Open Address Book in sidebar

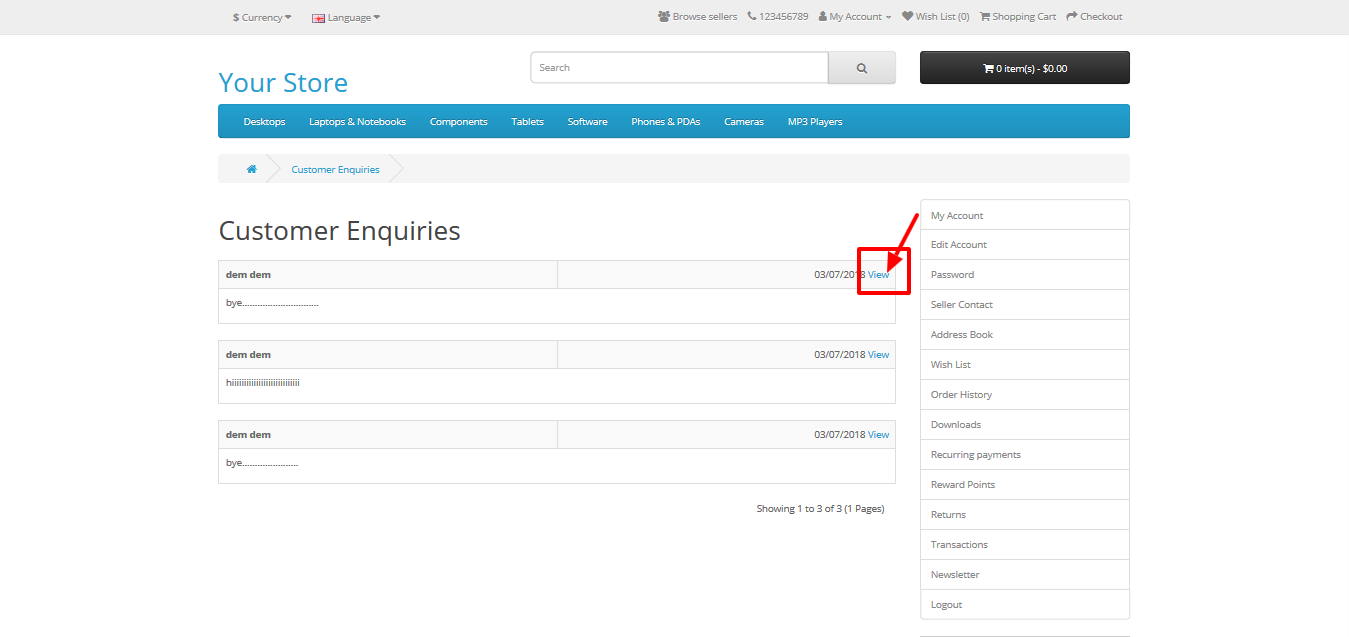1025,335
